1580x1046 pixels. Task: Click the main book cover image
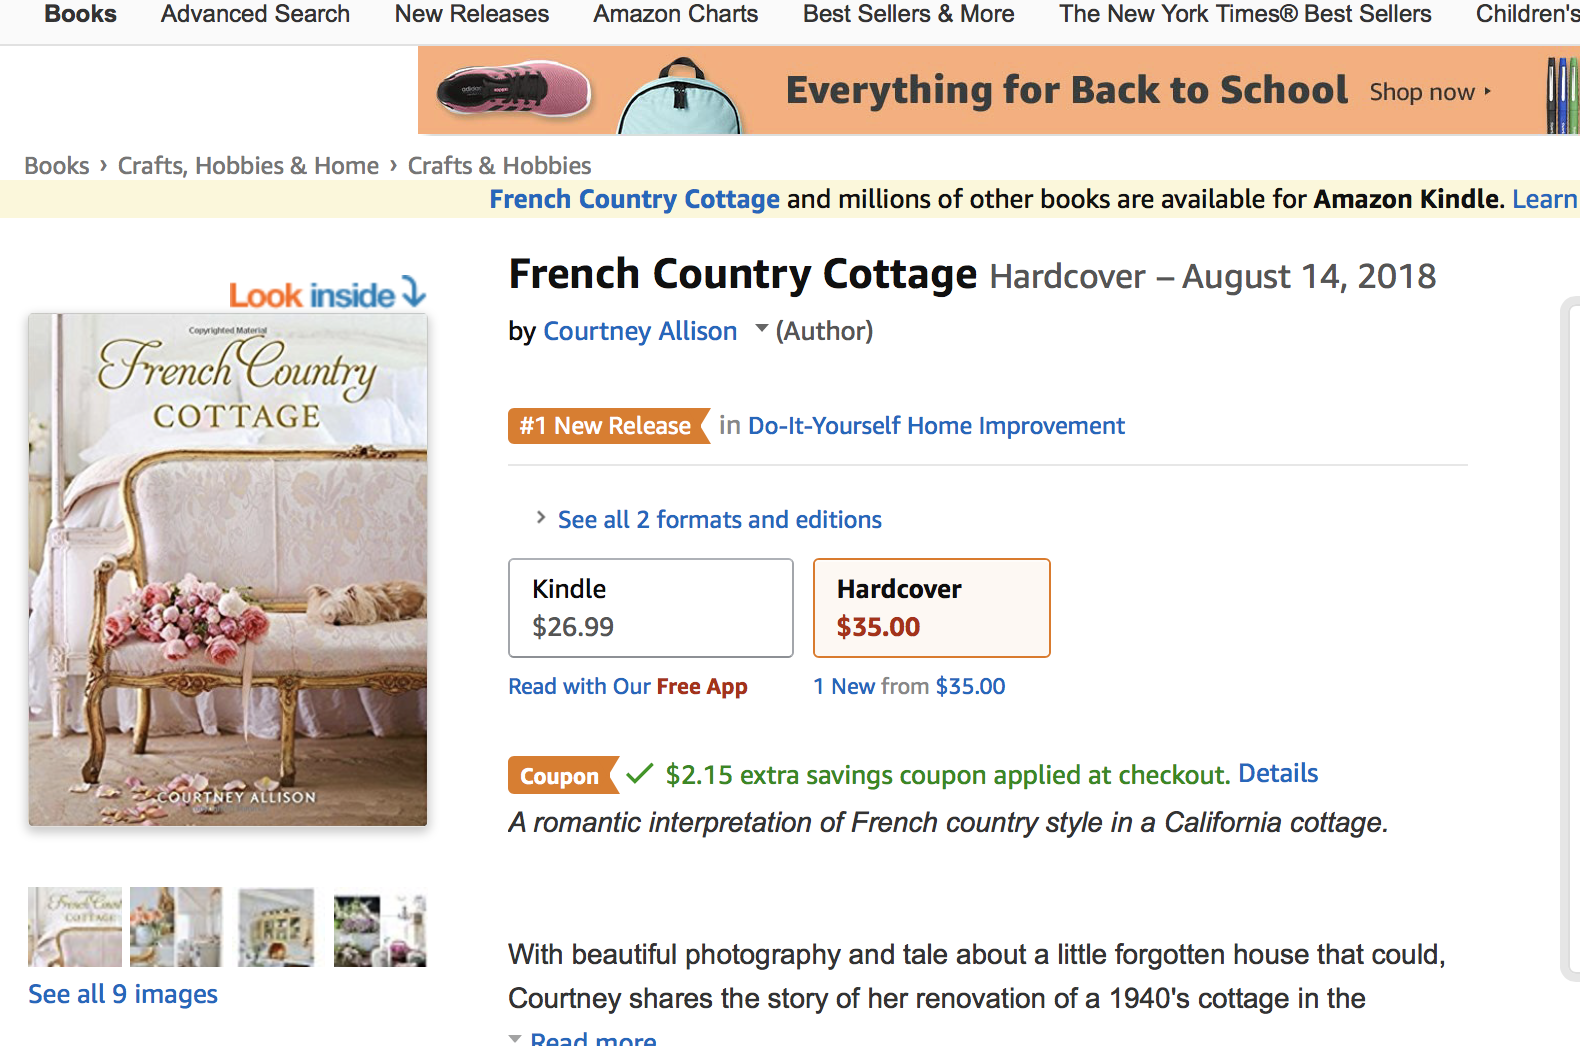click(x=228, y=570)
